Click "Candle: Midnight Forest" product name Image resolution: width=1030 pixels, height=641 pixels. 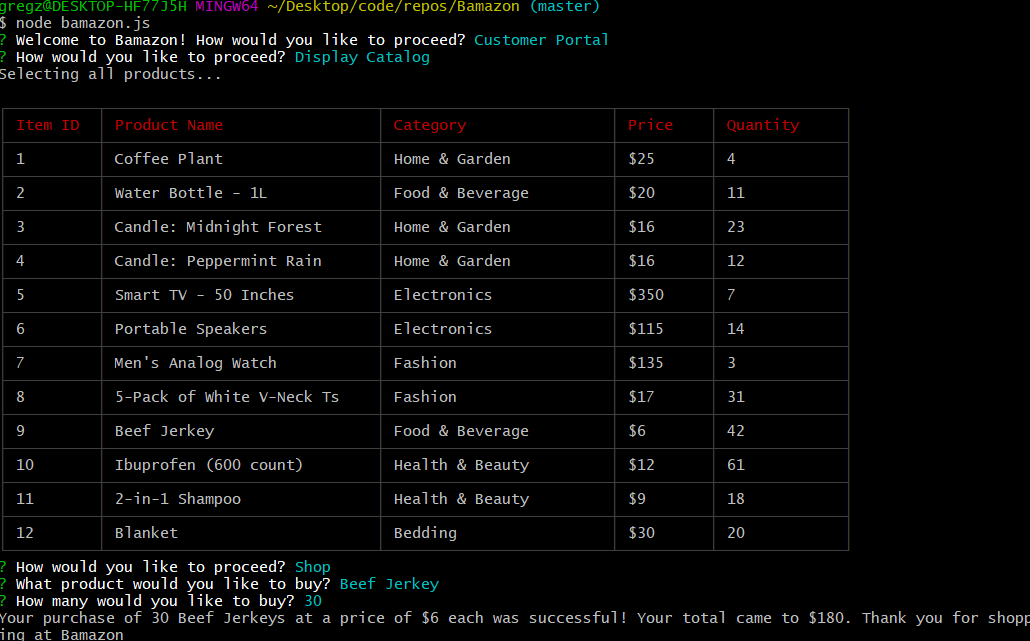coord(218,227)
